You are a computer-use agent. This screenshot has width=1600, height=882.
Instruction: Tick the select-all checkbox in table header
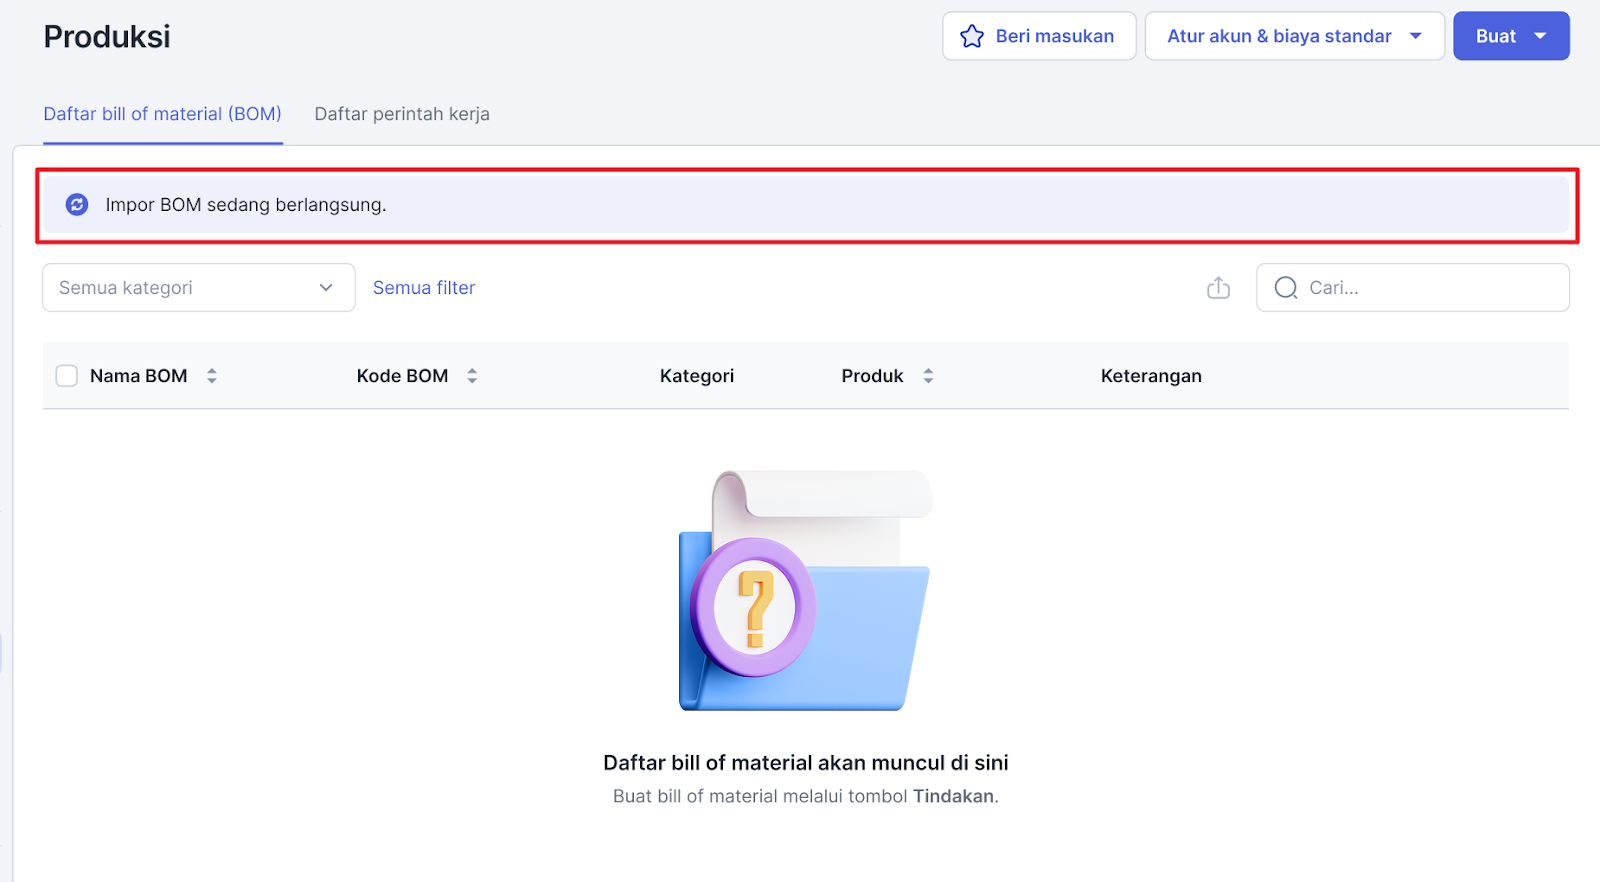coord(67,376)
